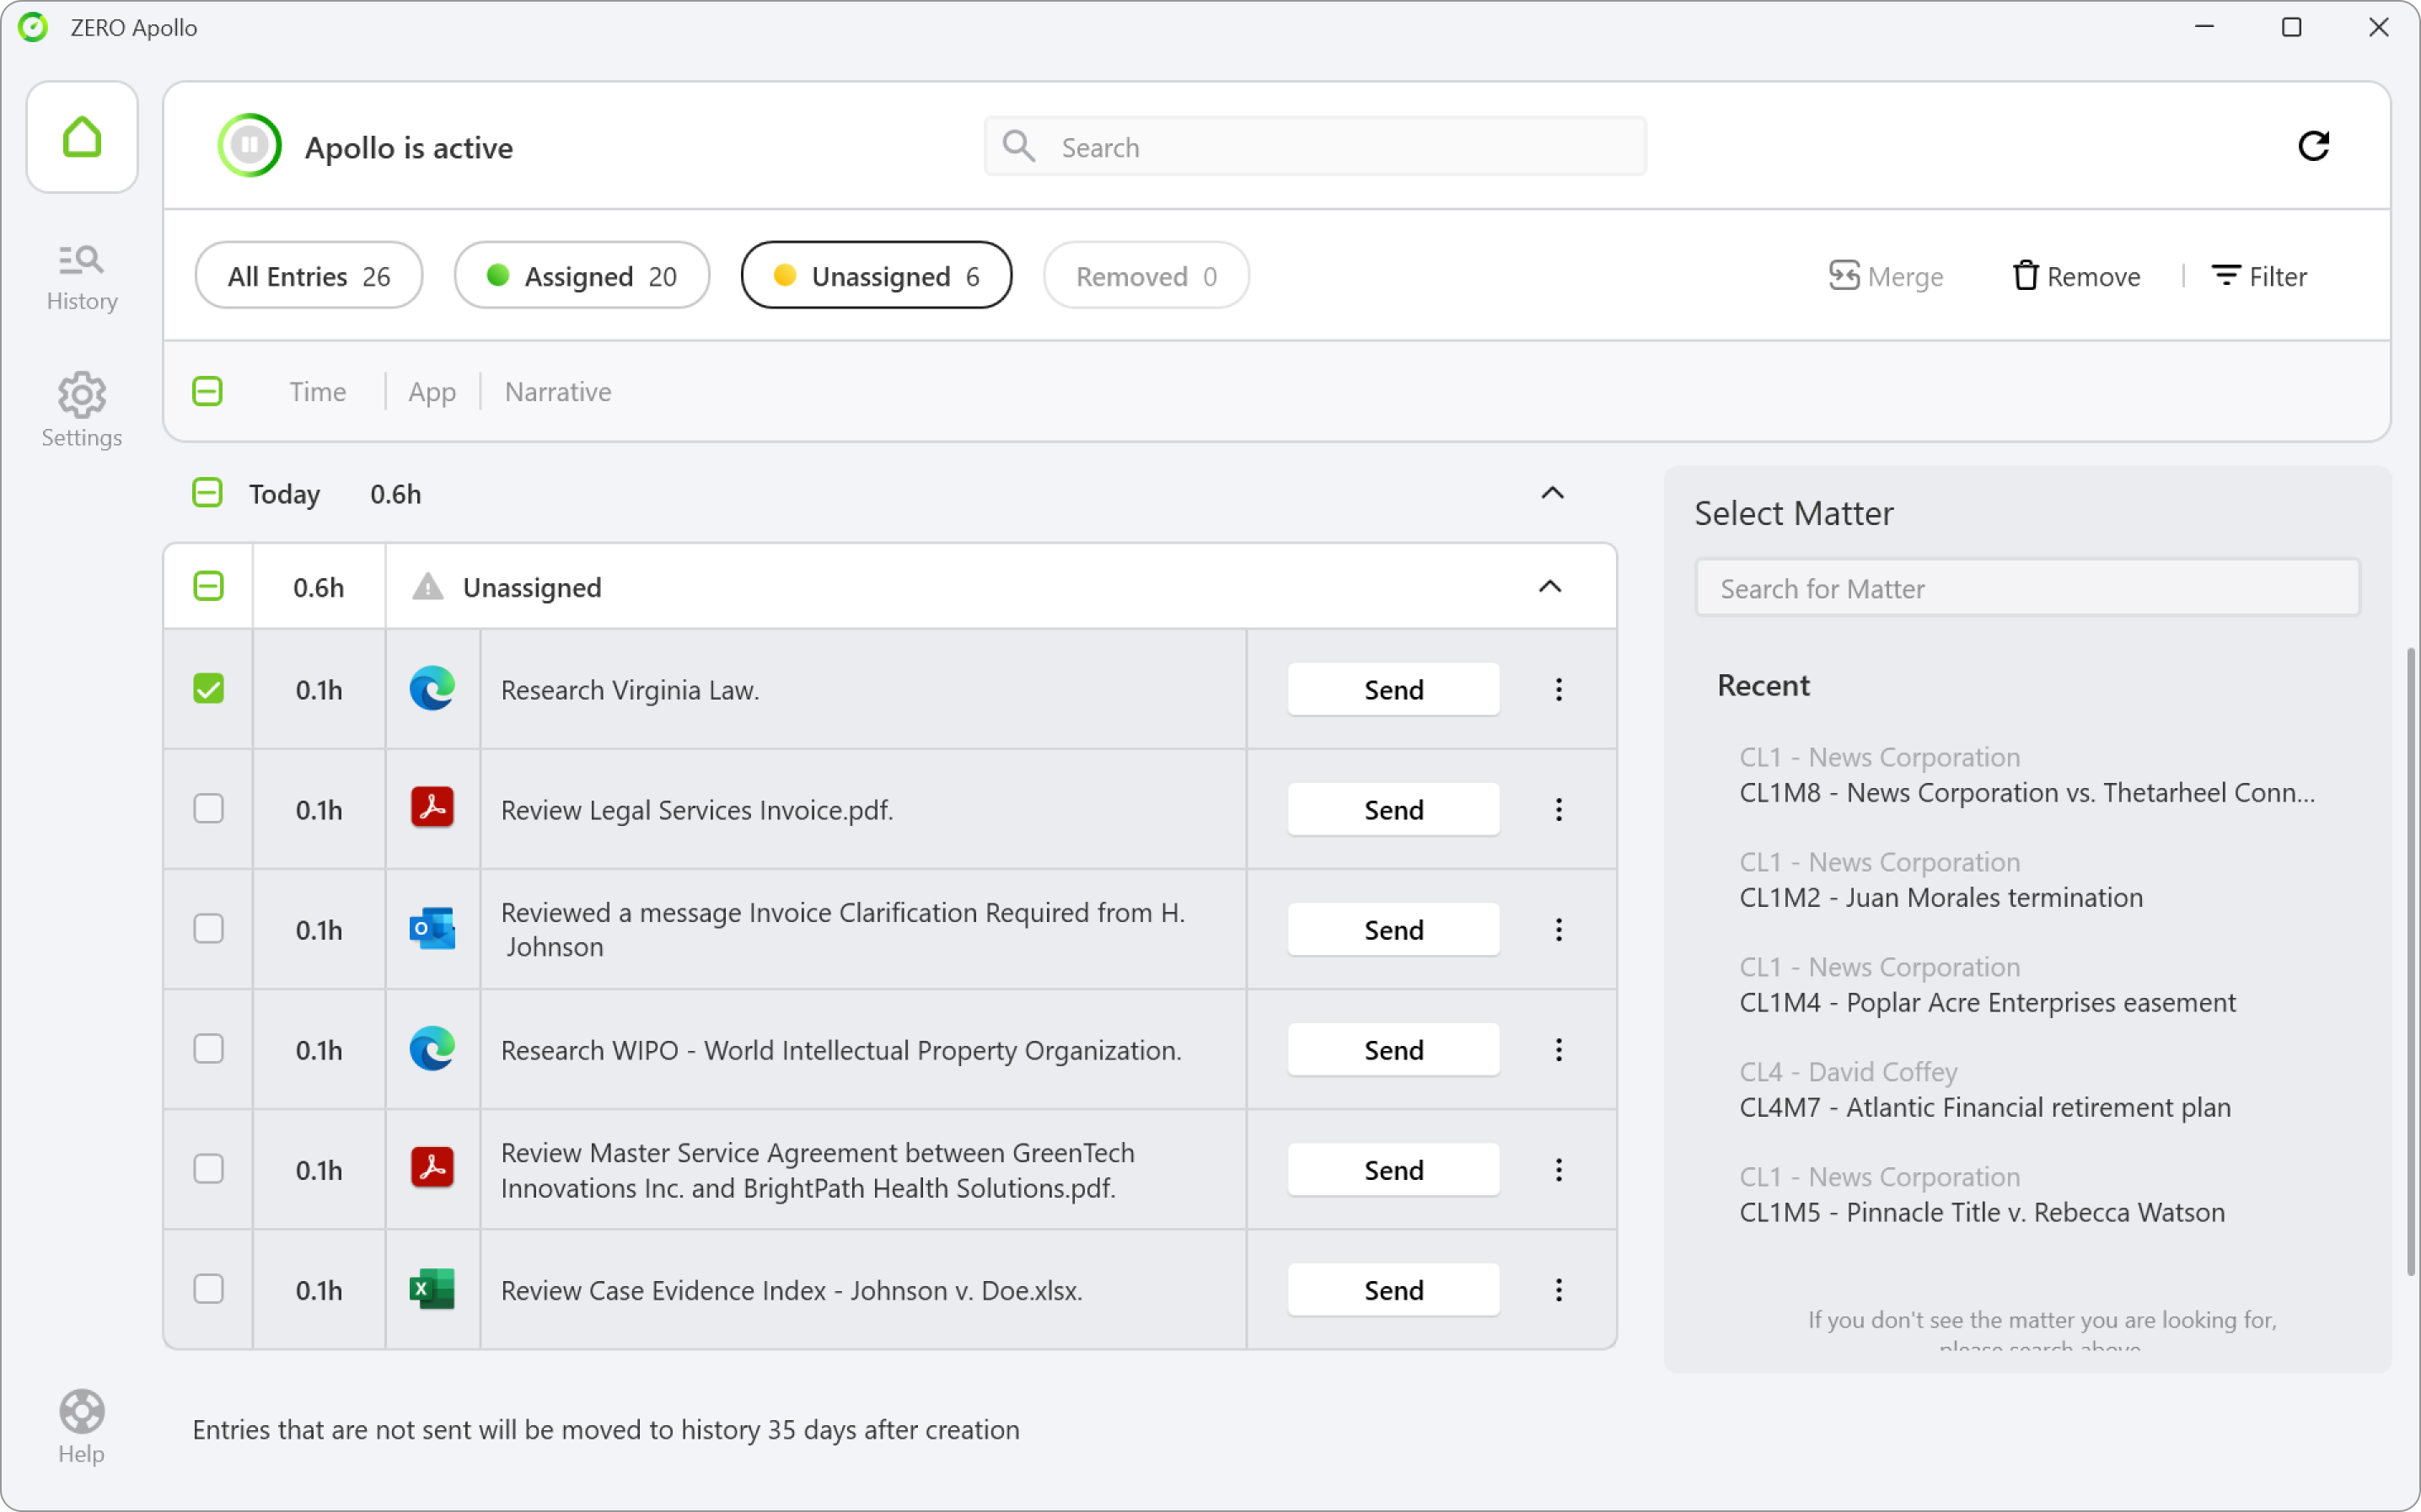Check the Master Service Agreement entry
The width and height of the screenshot is (2421, 1512).
(208, 1168)
